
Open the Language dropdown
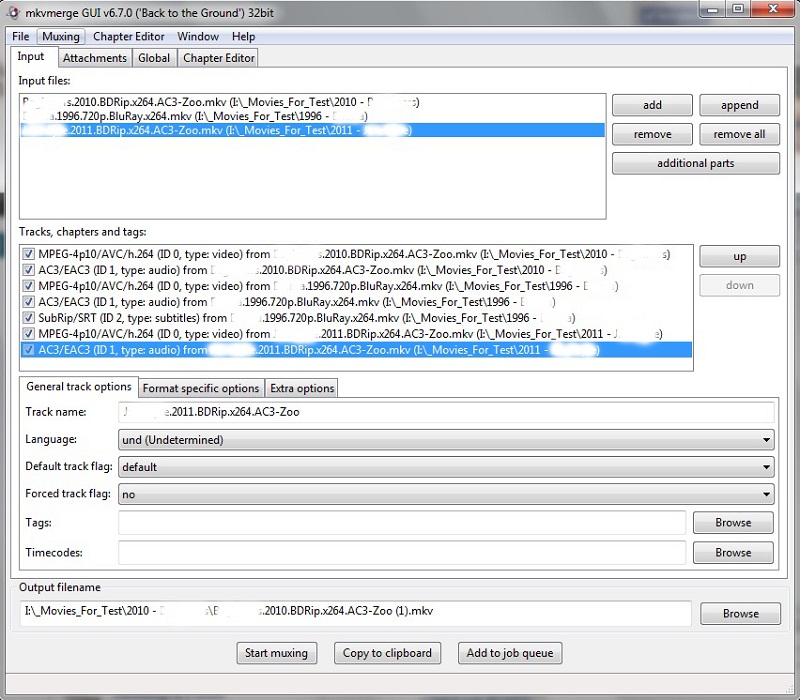(446, 439)
